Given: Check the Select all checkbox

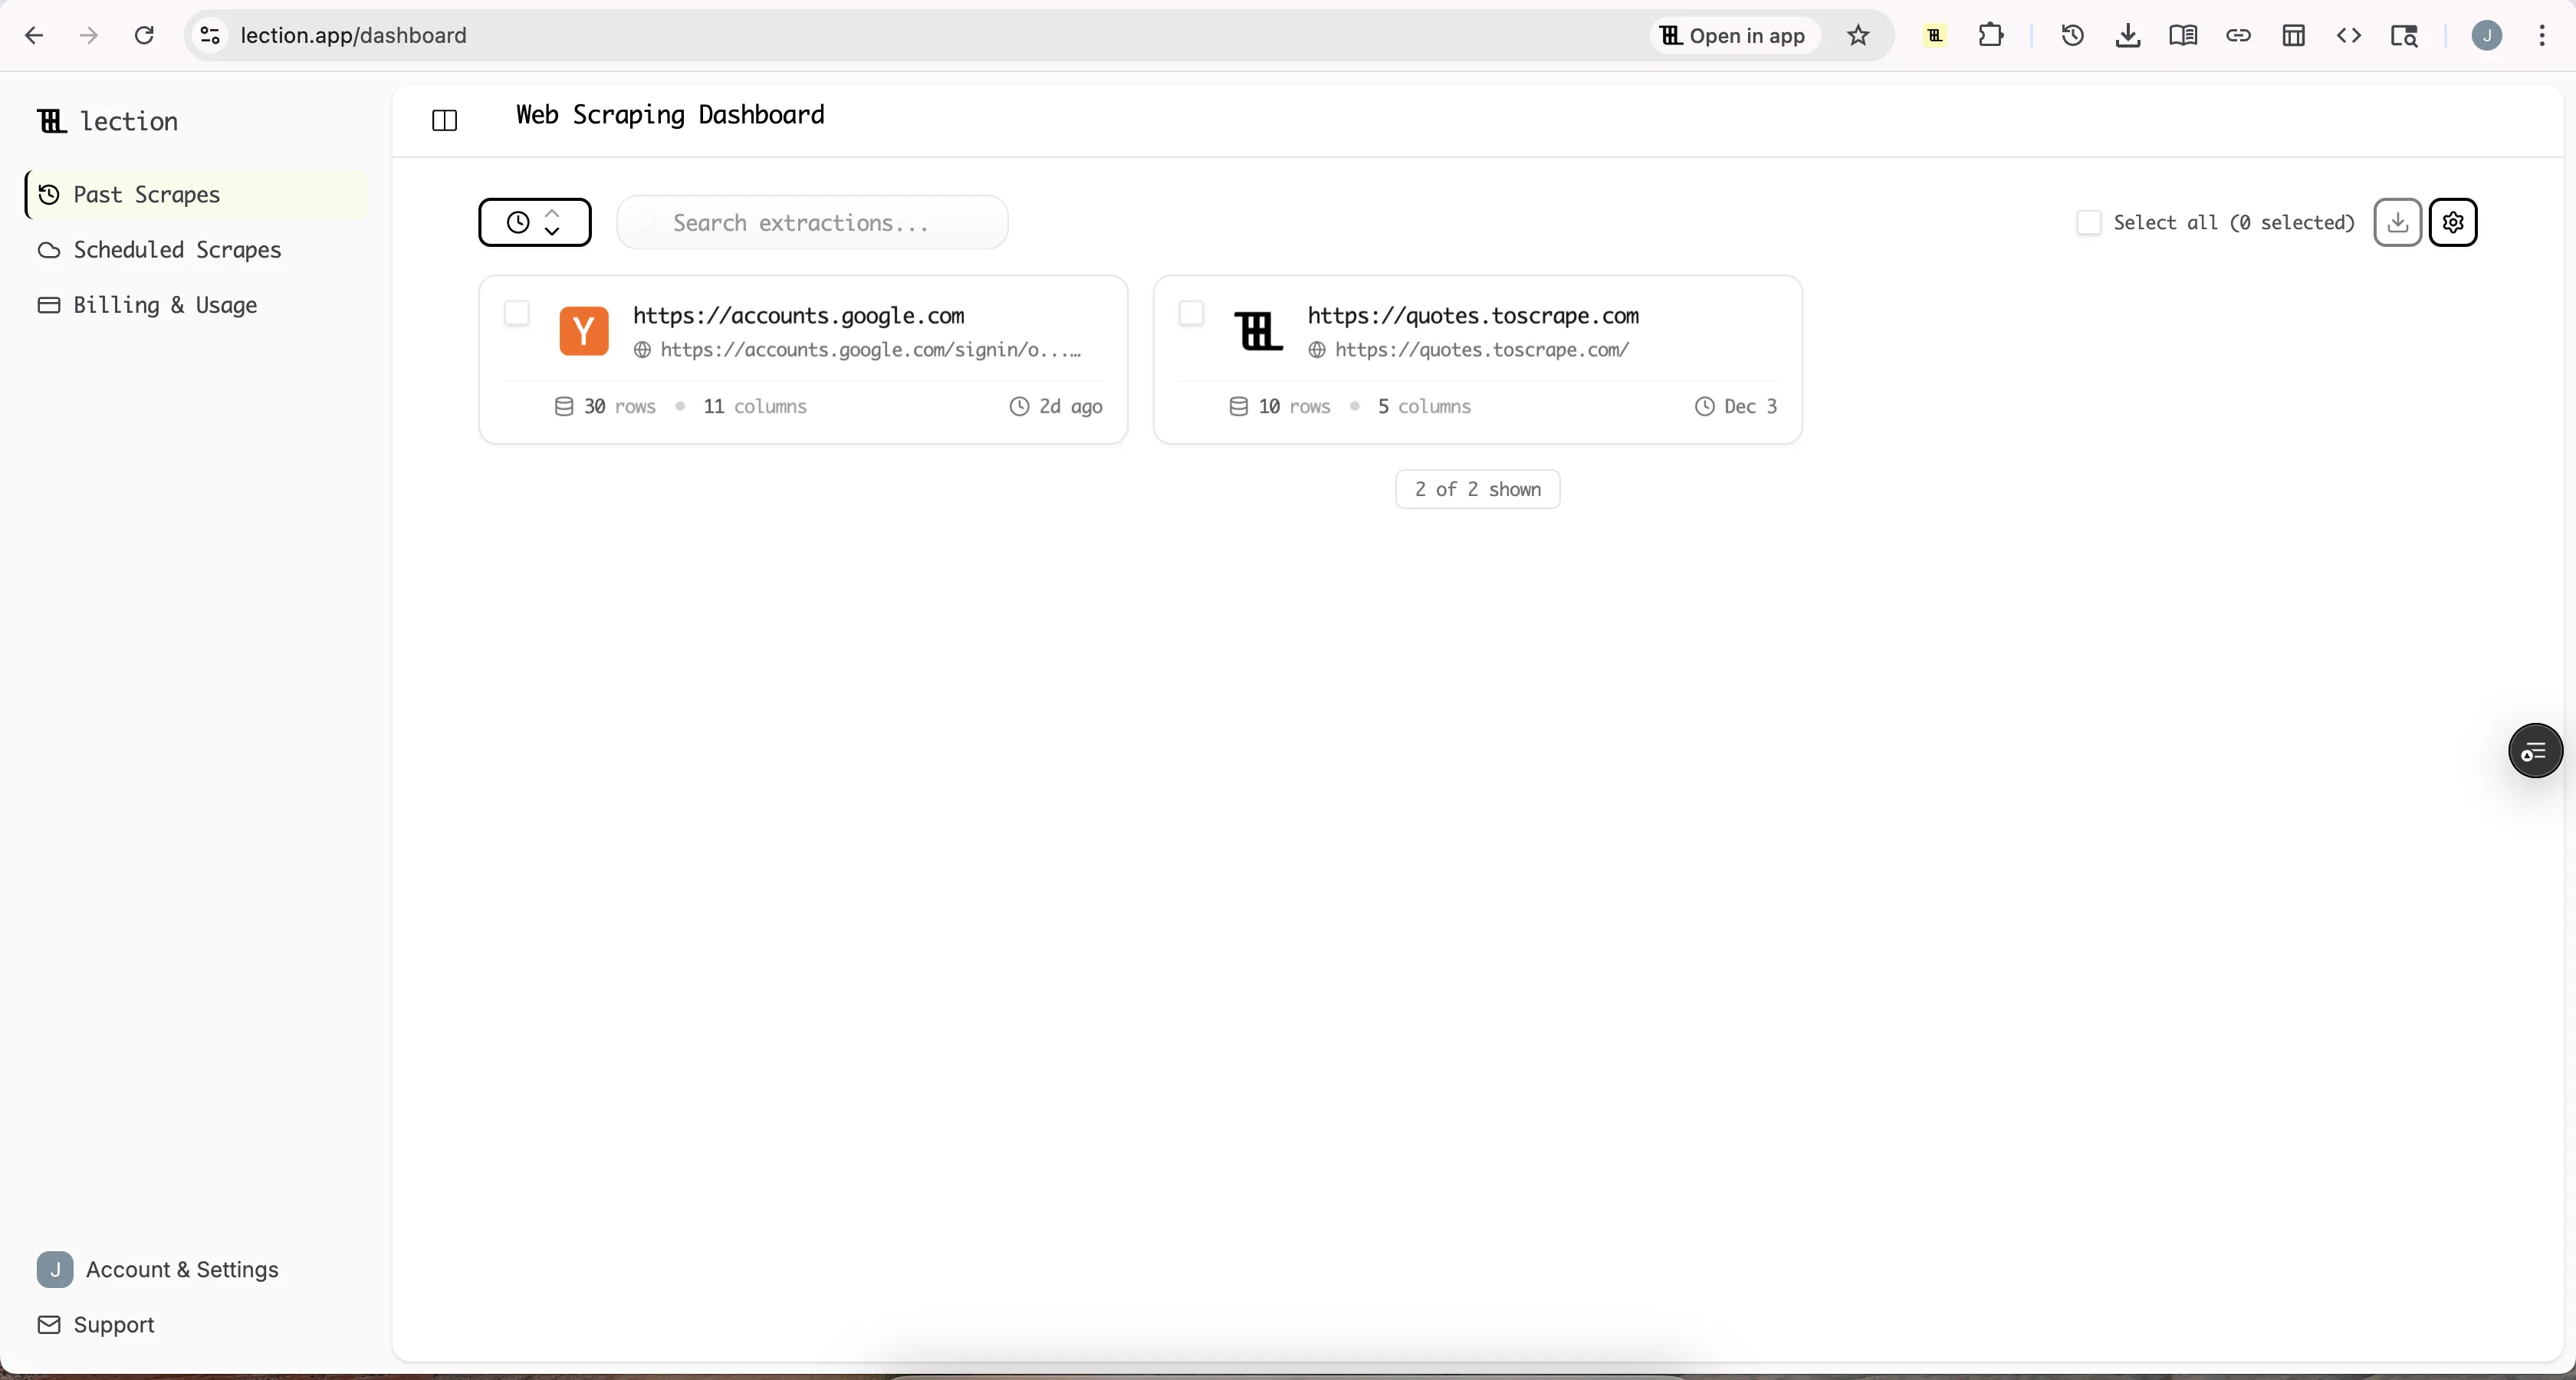Looking at the screenshot, I should 2089,222.
